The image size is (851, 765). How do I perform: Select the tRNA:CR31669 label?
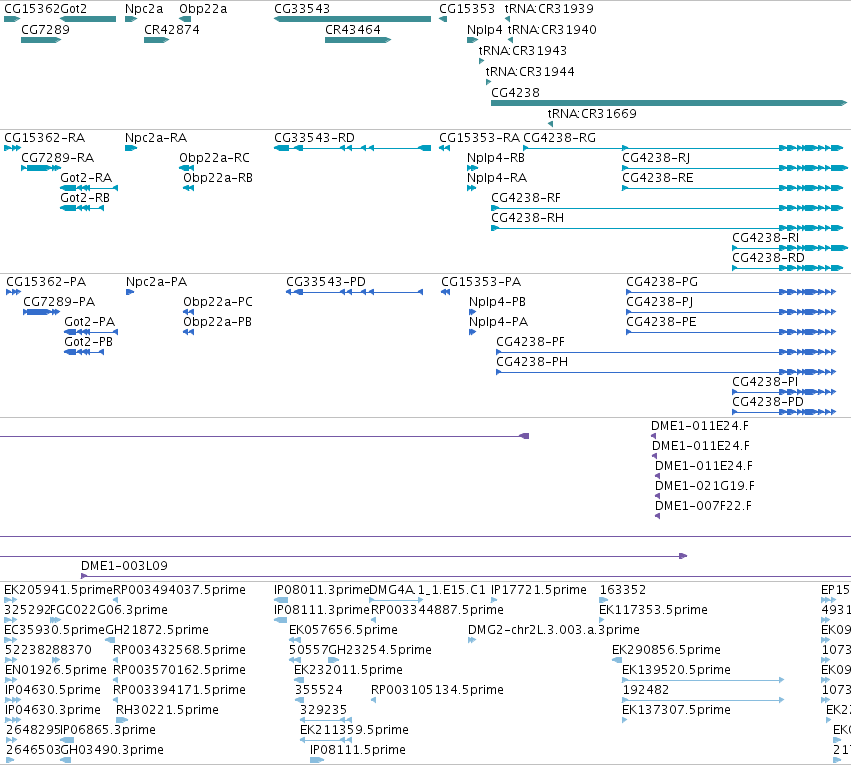tap(592, 114)
